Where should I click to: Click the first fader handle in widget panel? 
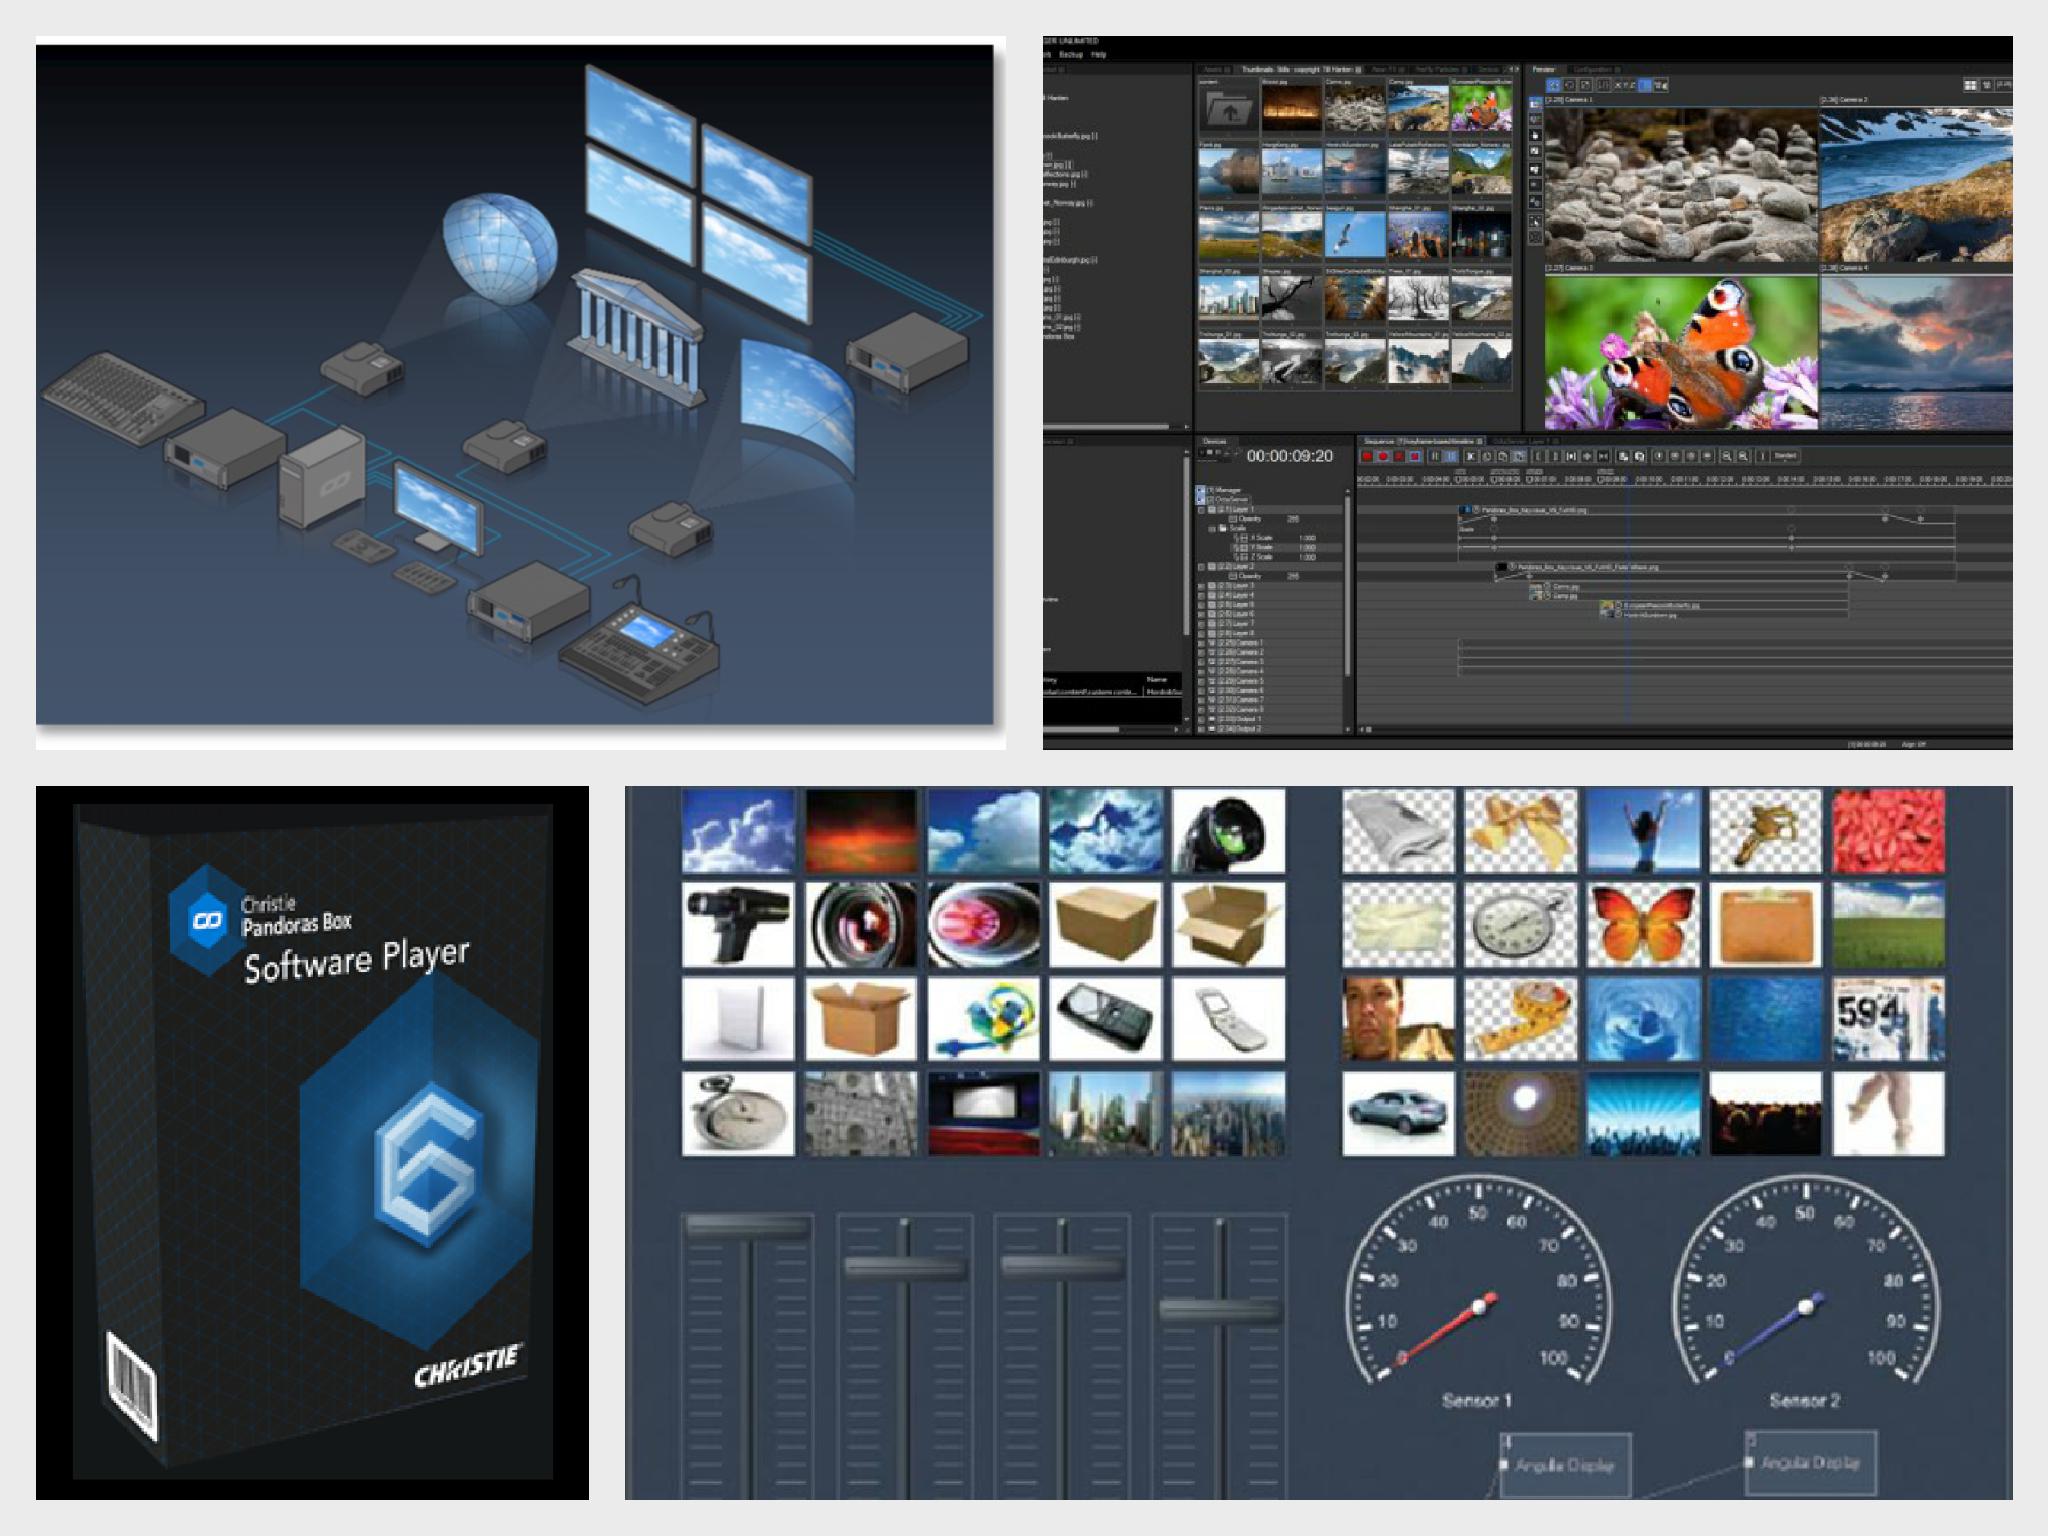tap(747, 1227)
